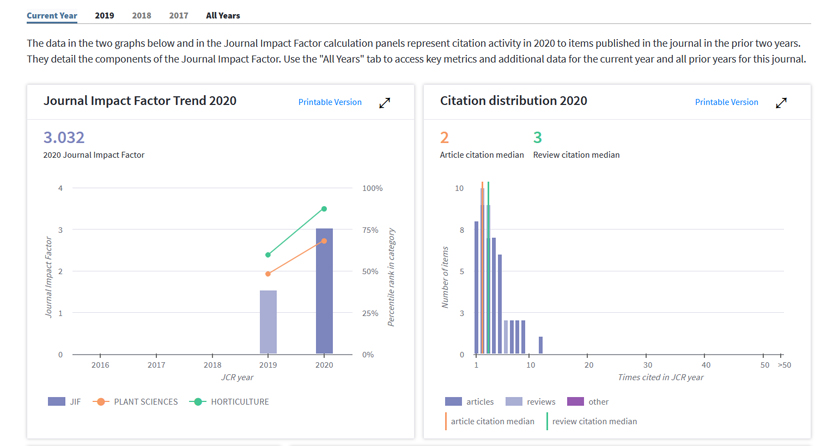Open the All Years tab
Screen dimensions: 827x446
(x=223, y=16)
